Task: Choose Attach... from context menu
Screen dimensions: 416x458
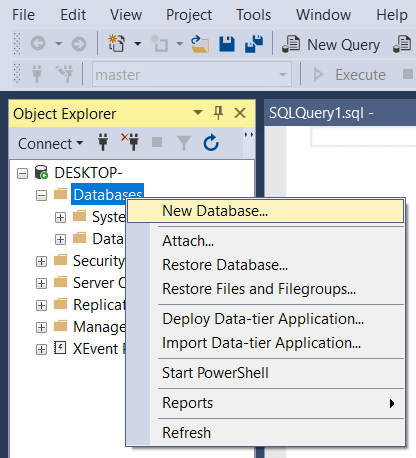Action: pyautogui.click(x=266, y=241)
